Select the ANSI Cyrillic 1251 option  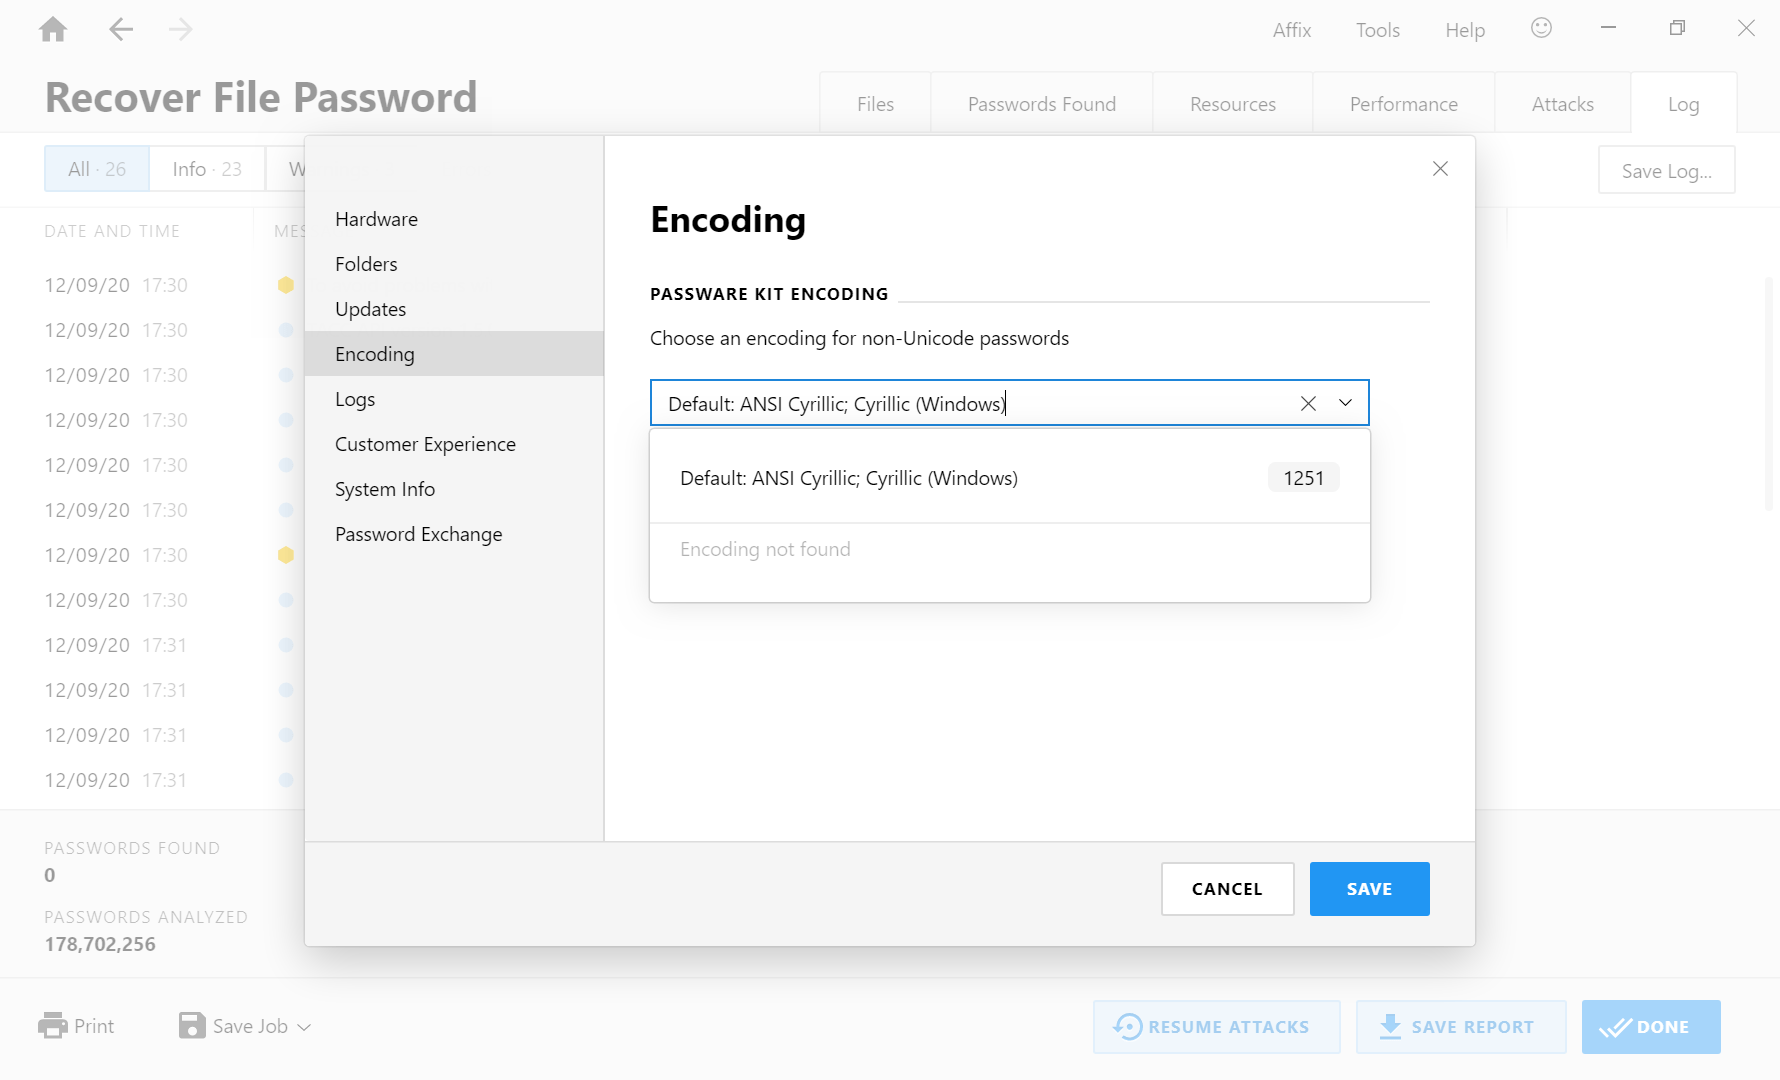click(1009, 477)
